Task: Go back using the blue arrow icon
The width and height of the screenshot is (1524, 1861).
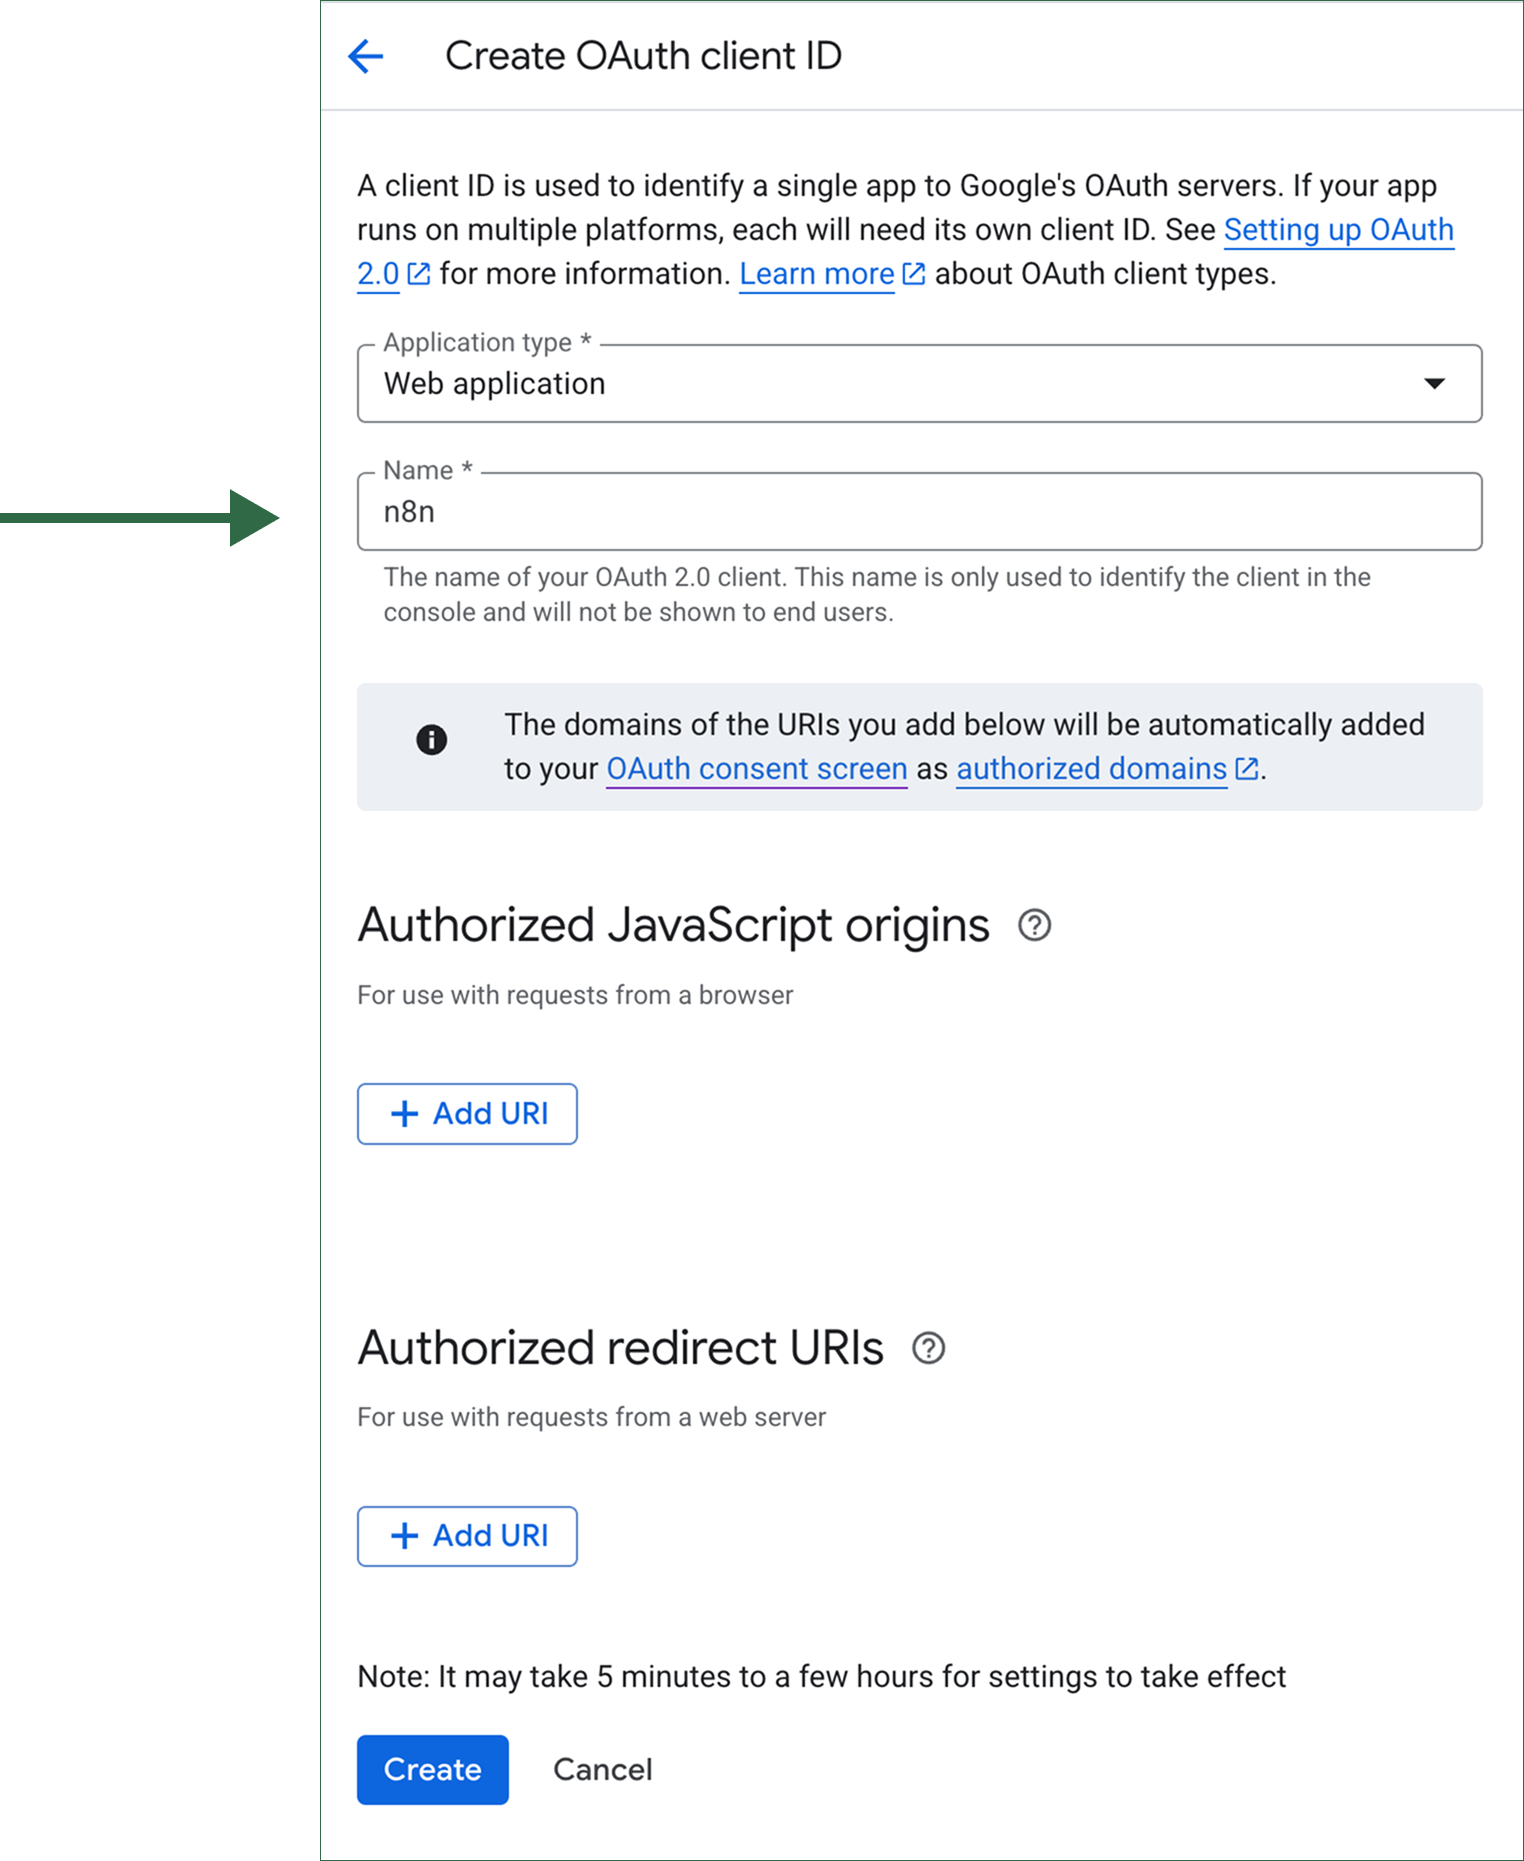Action: pyautogui.click(x=366, y=56)
